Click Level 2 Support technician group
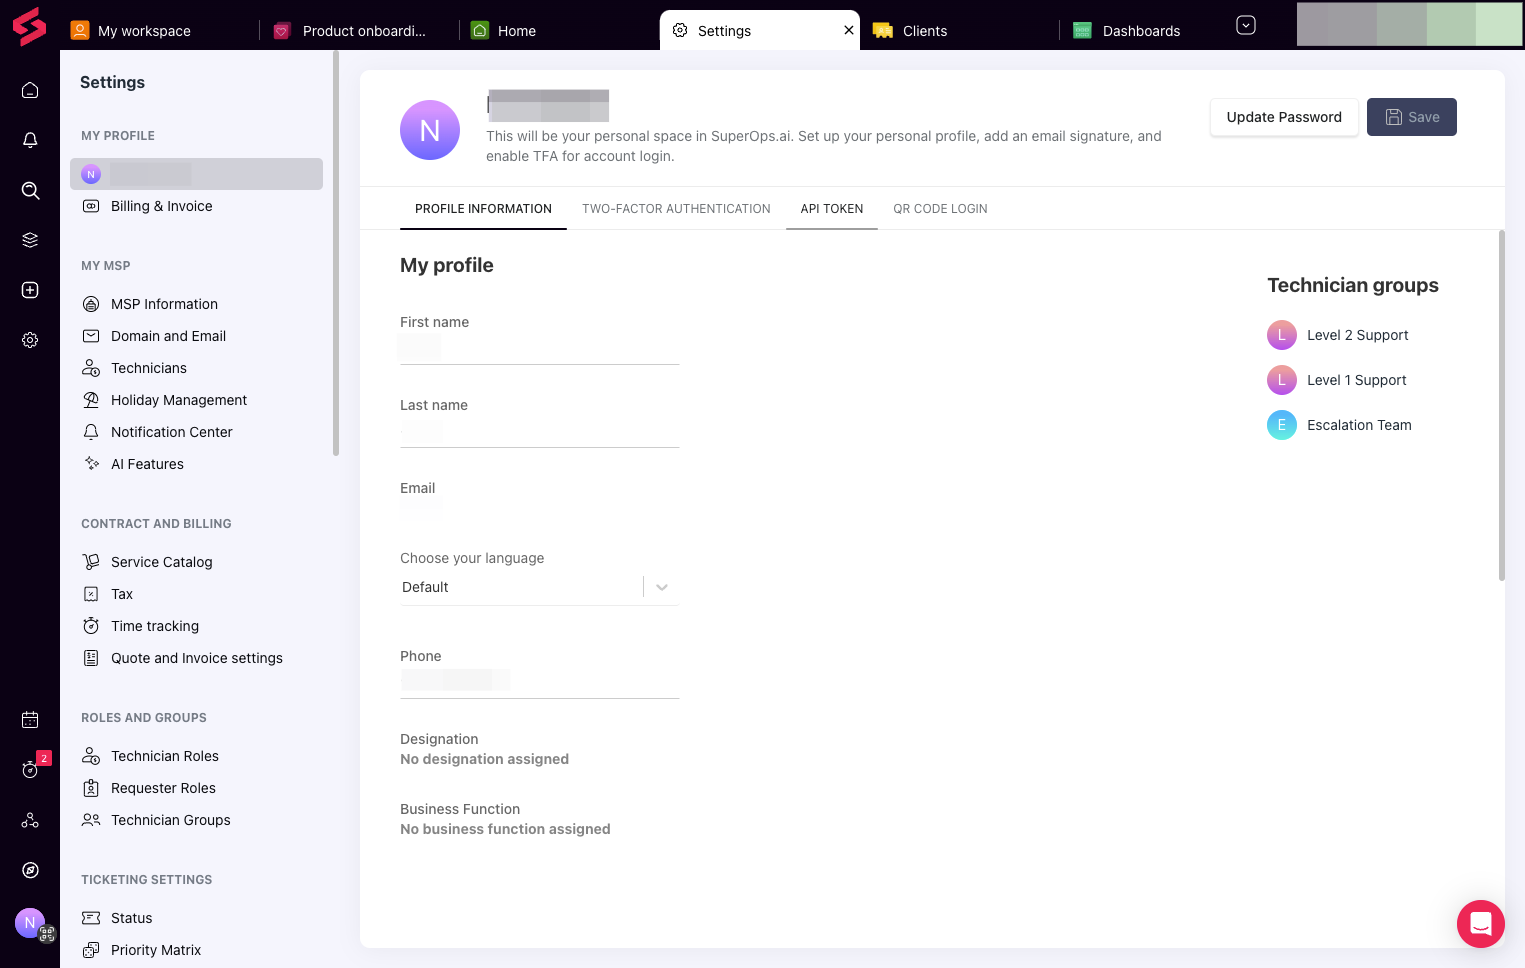 tap(1338, 335)
